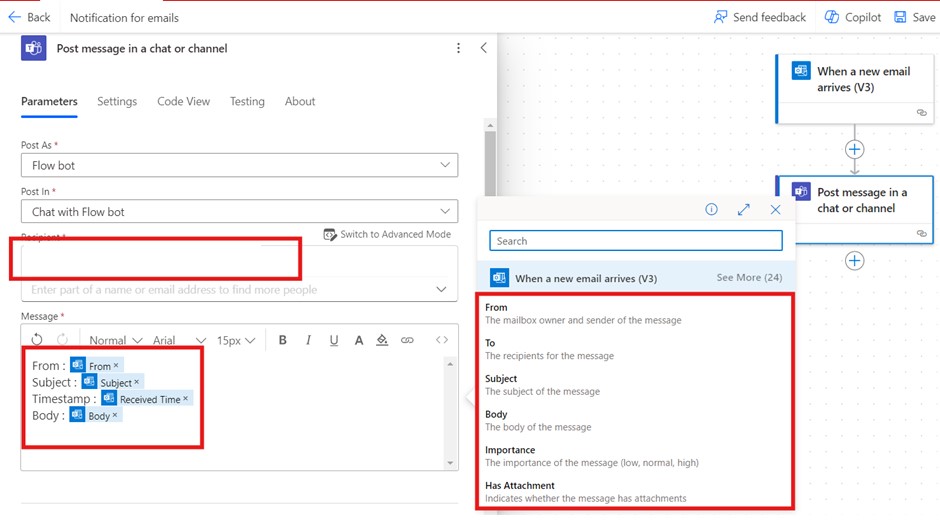Undo in the message editor

click(37, 340)
